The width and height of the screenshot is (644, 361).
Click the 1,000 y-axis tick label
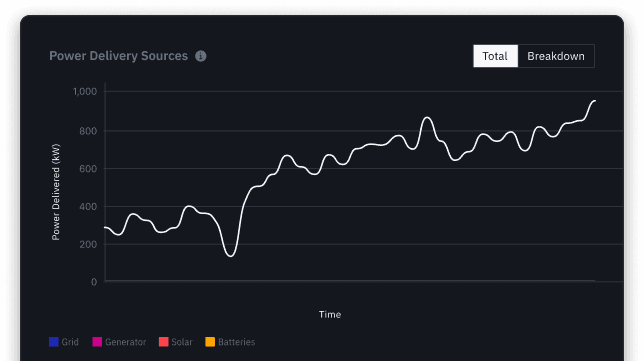pos(85,91)
